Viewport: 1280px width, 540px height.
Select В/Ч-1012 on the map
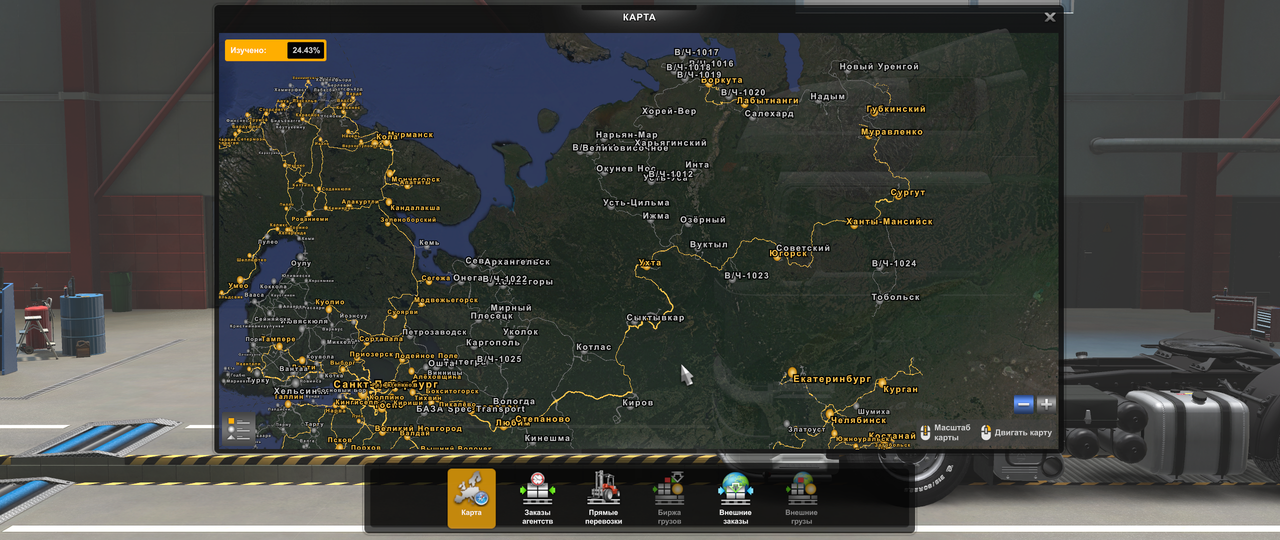pyautogui.click(x=671, y=174)
